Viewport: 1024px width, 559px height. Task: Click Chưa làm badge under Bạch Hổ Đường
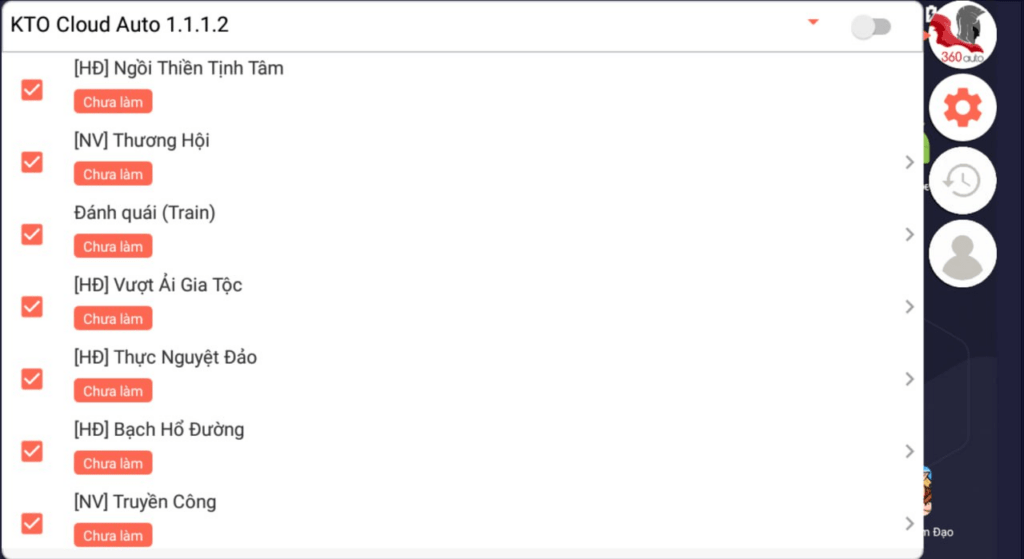click(113, 463)
